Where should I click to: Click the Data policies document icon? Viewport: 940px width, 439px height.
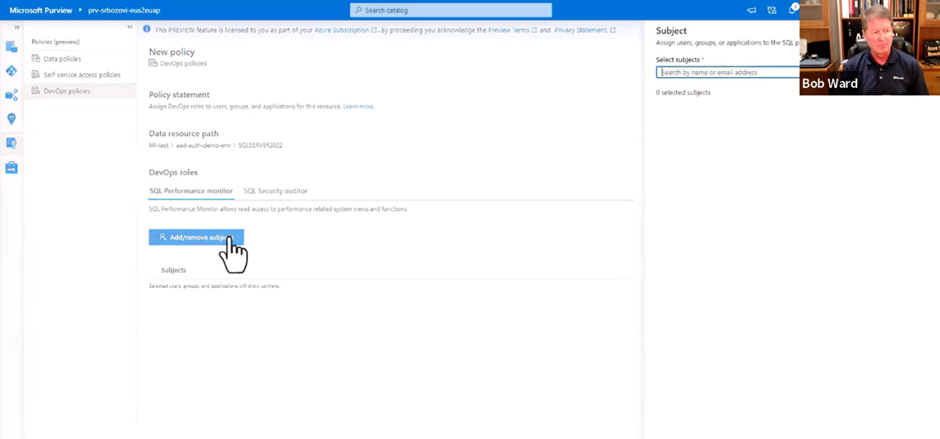(x=35, y=59)
